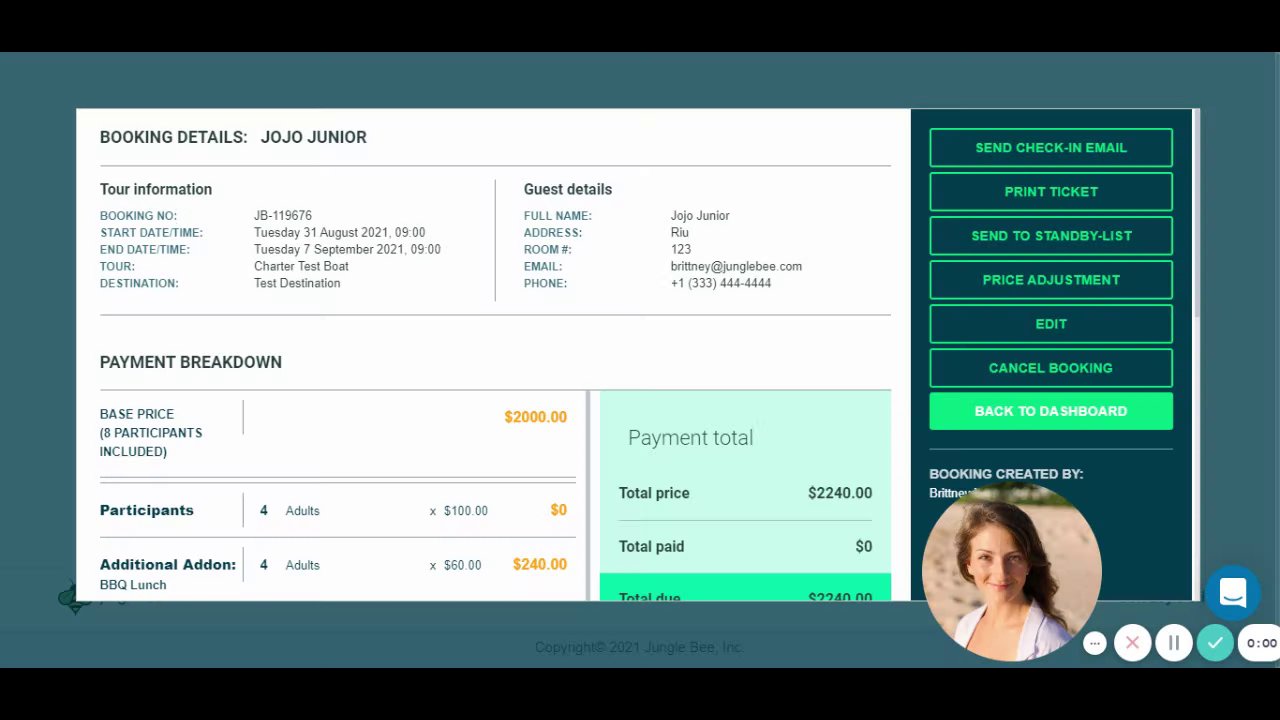This screenshot has width=1280, height=720.
Task: Click the Test Destination value
Action: pos(297,284)
